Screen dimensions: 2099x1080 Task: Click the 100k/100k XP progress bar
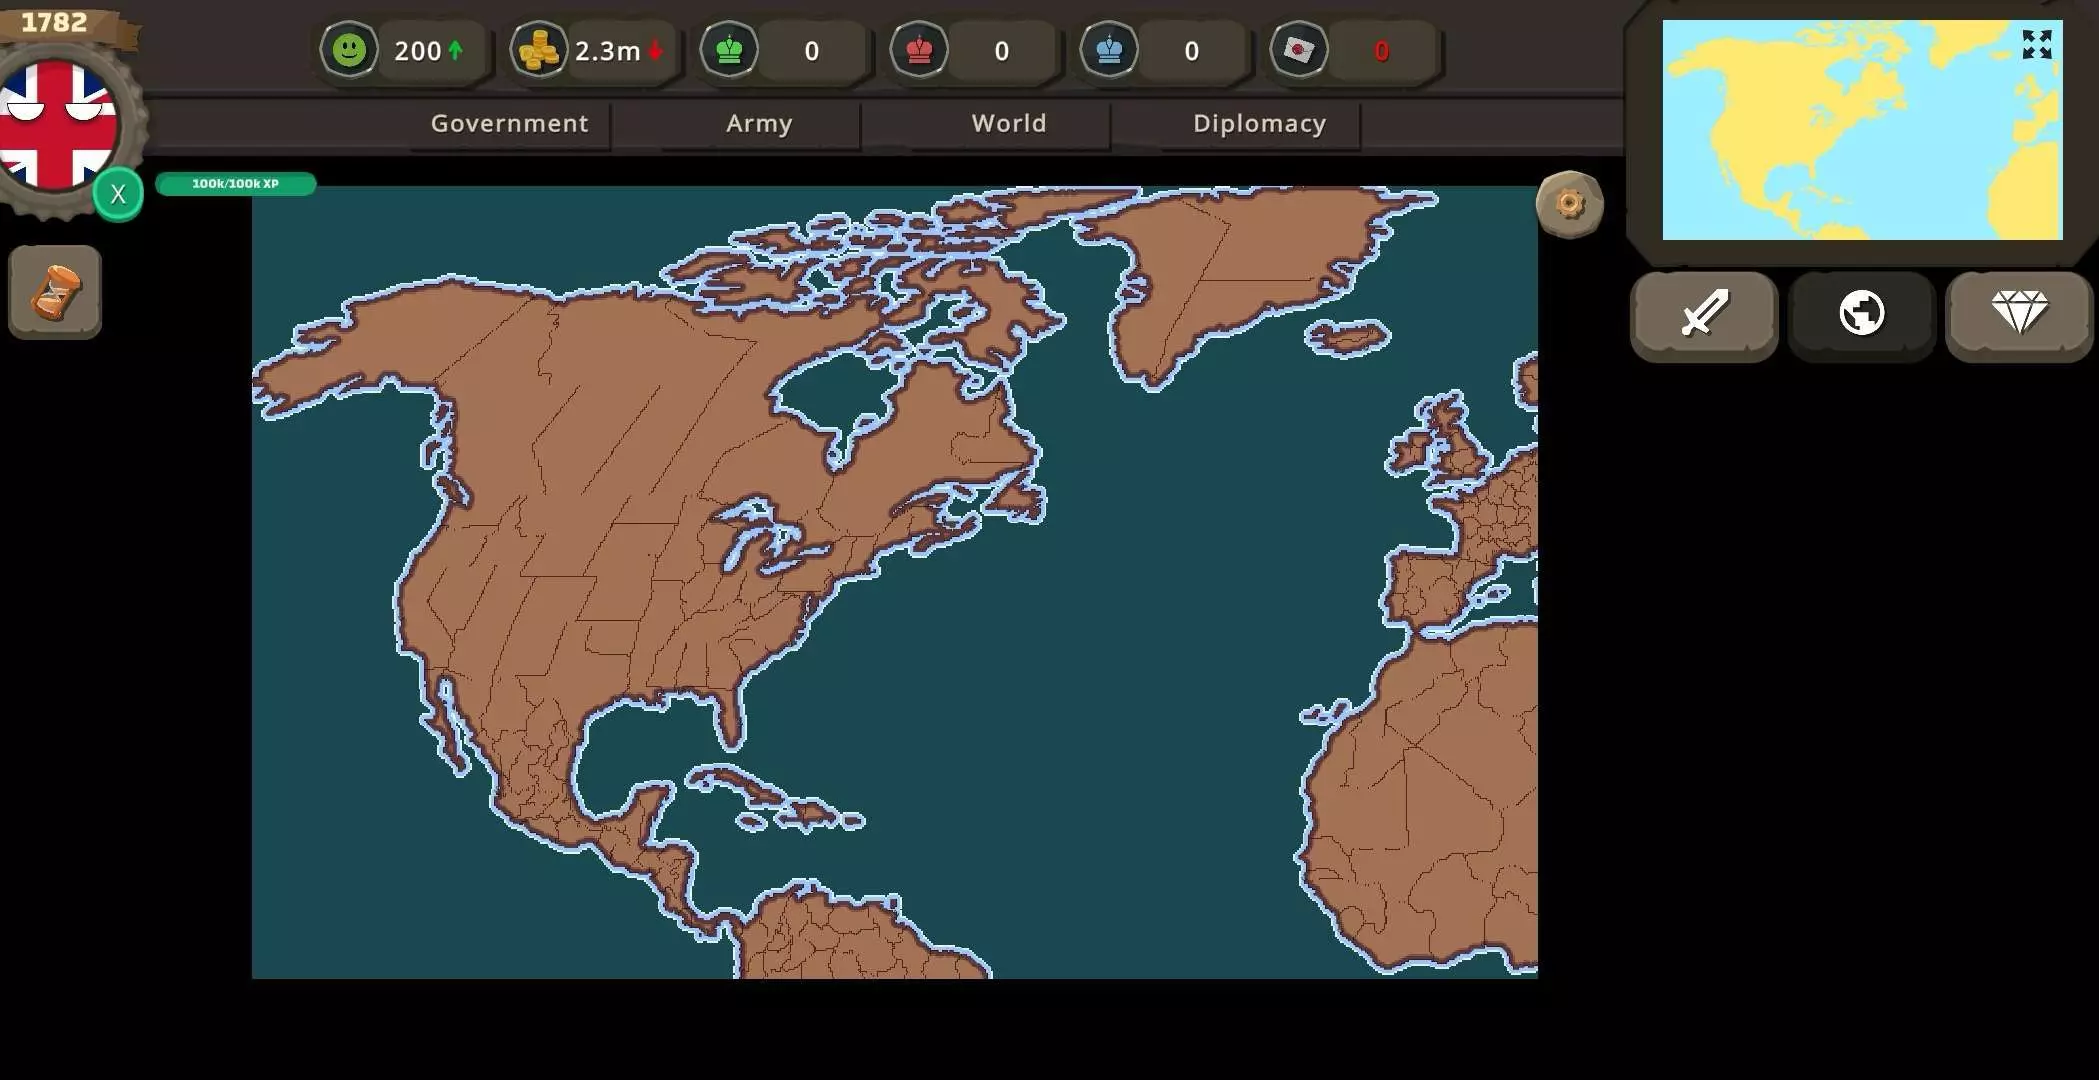pyautogui.click(x=236, y=184)
